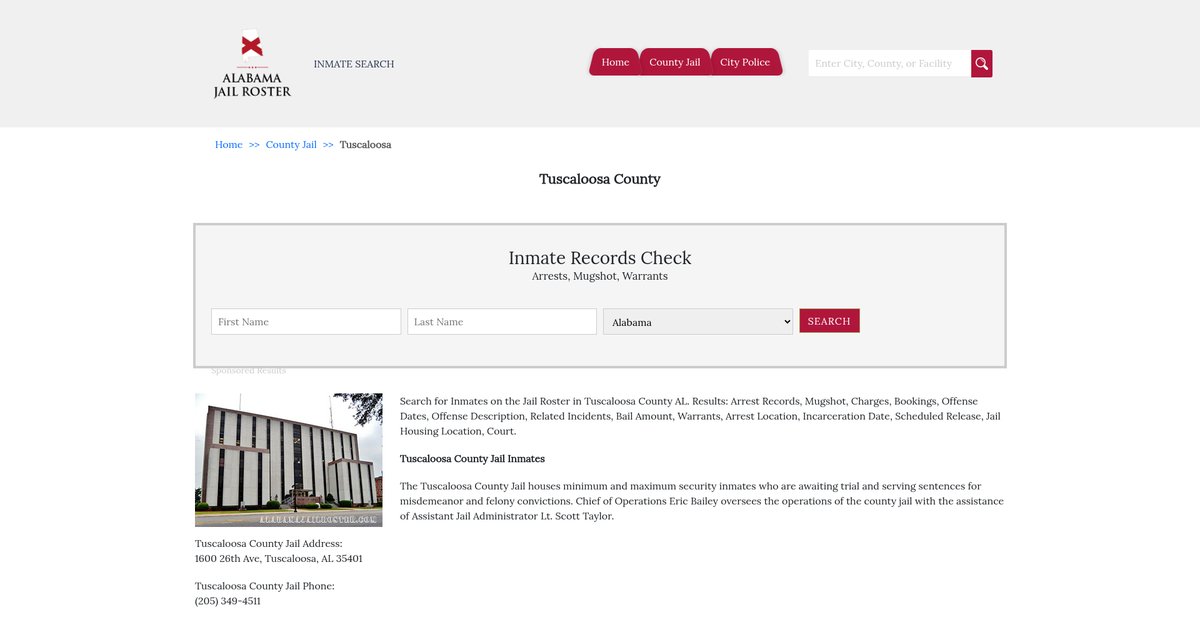
Task: Click the Tuscaloosa County page heading
Action: pyautogui.click(x=600, y=179)
